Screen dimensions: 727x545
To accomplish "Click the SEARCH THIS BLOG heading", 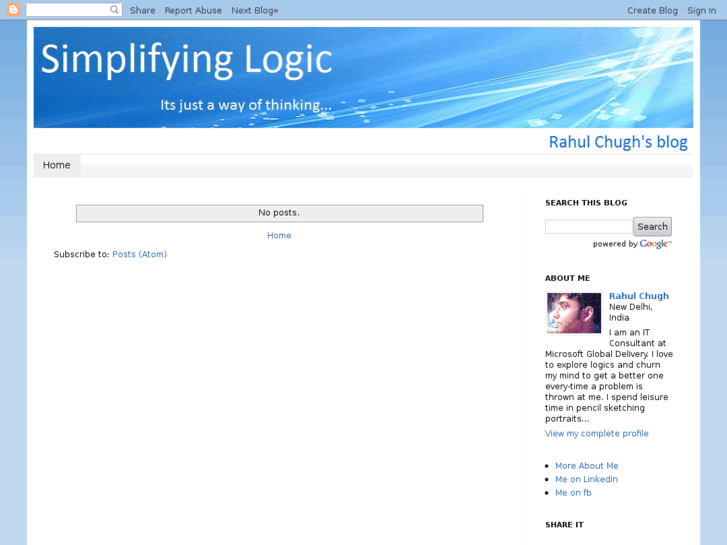I will [586, 203].
